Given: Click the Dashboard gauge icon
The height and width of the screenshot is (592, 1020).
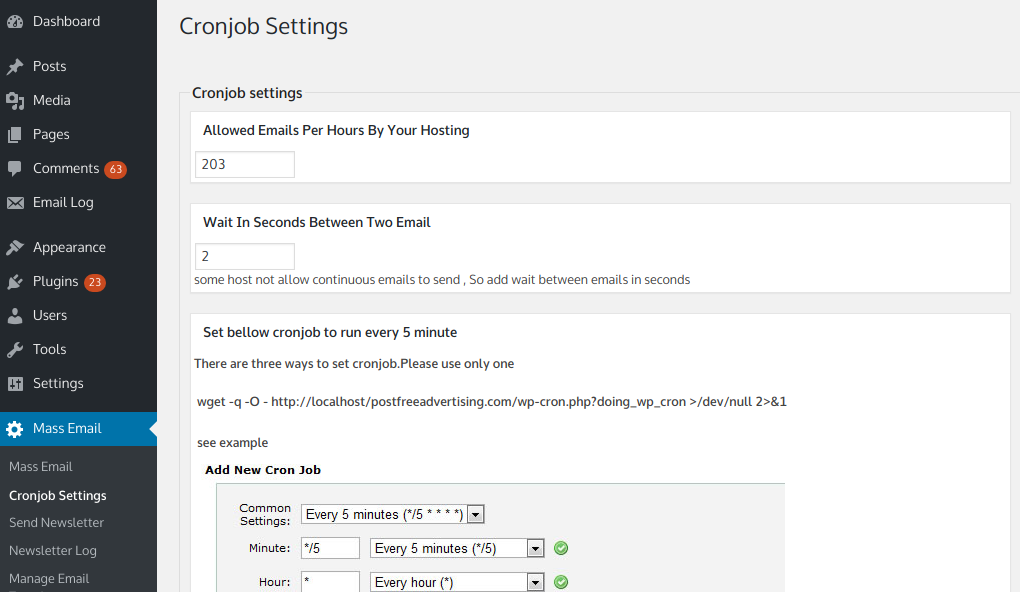Looking at the screenshot, I should pos(15,21).
